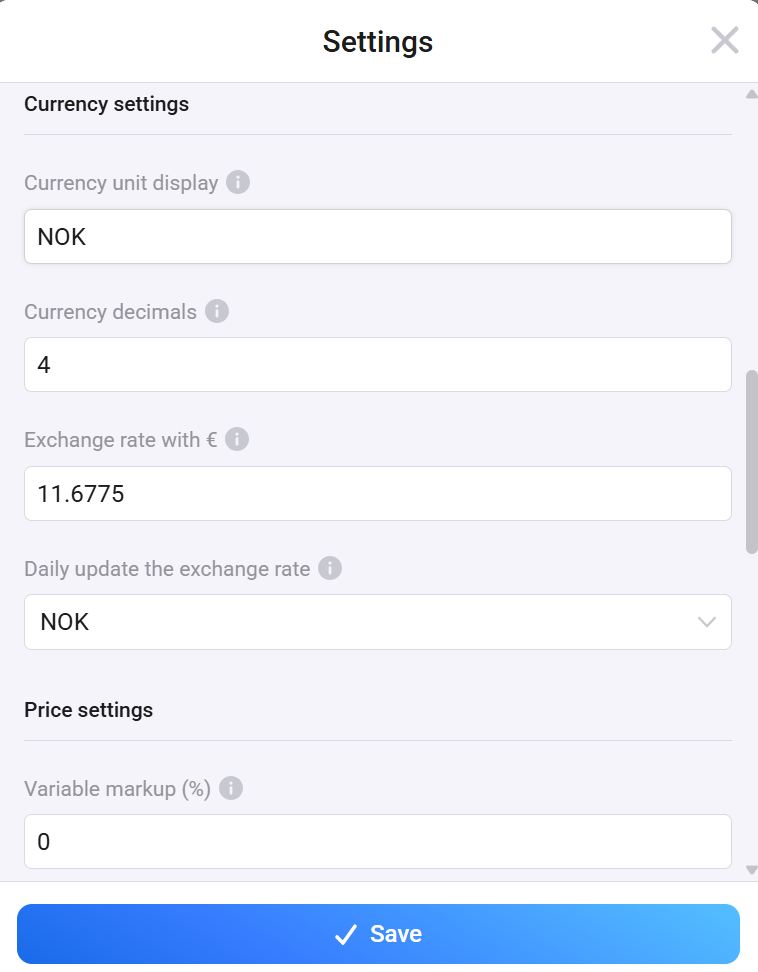Click the dropdown chevron arrow for NOK
The width and height of the screenshot is (758, 972).
click(707, 622)
